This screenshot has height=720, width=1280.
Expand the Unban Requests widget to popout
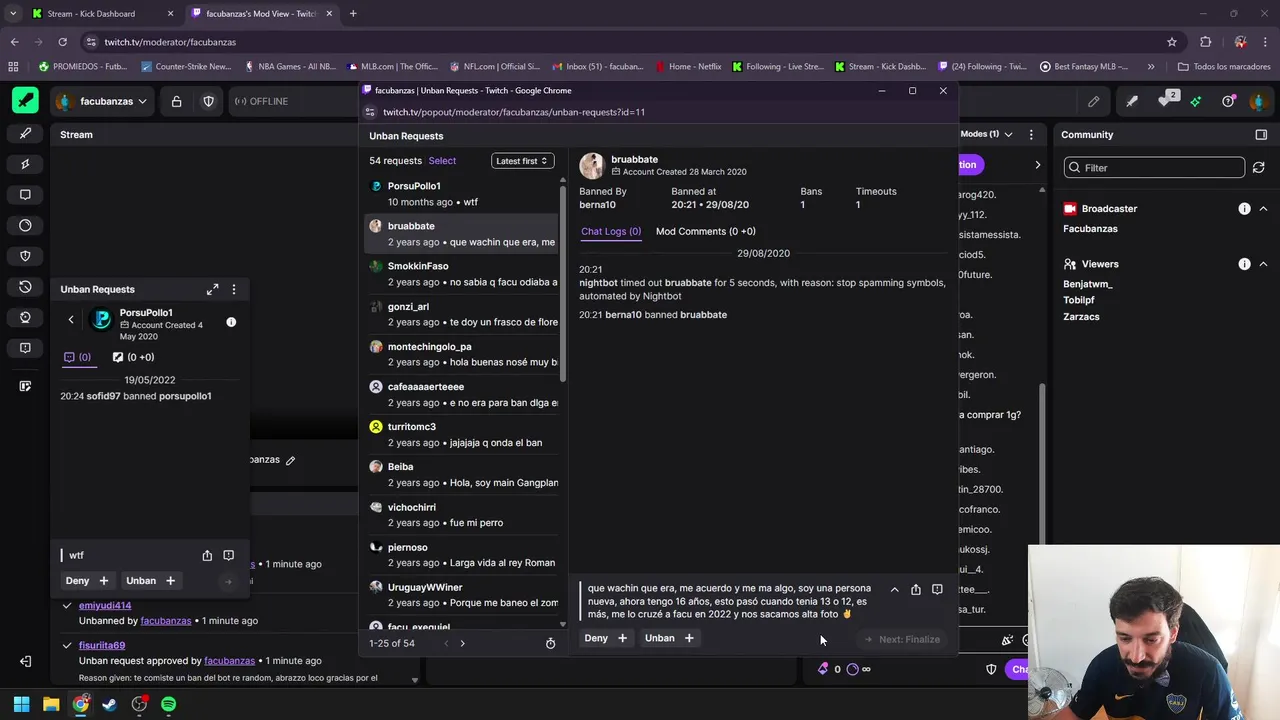click(x=212, y=289)
